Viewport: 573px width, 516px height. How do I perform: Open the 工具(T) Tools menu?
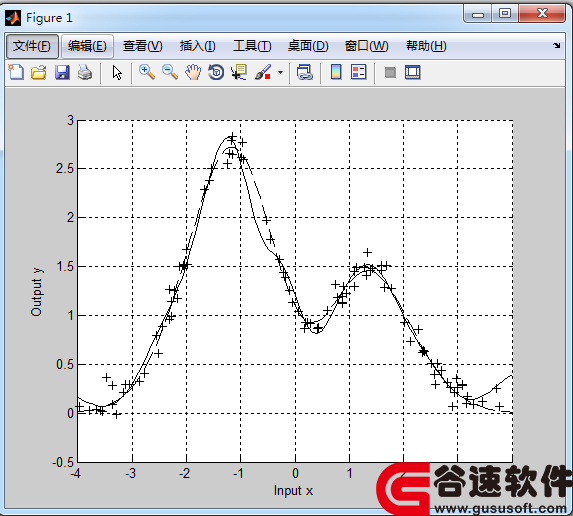252,46
